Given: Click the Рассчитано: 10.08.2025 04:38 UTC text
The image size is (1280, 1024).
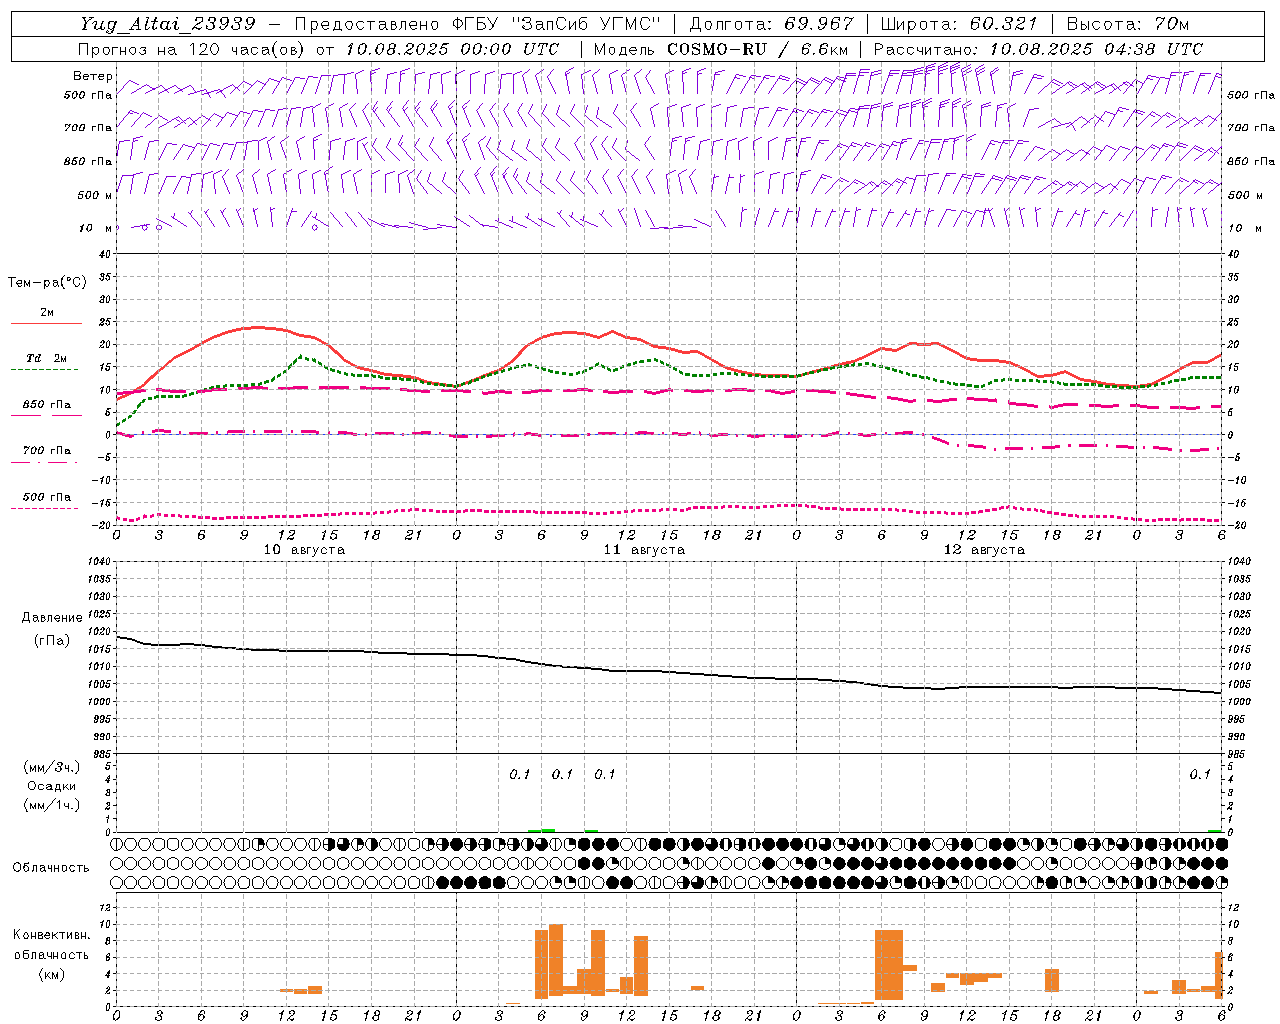Looking at the screenshot, I should [1038, 49].
